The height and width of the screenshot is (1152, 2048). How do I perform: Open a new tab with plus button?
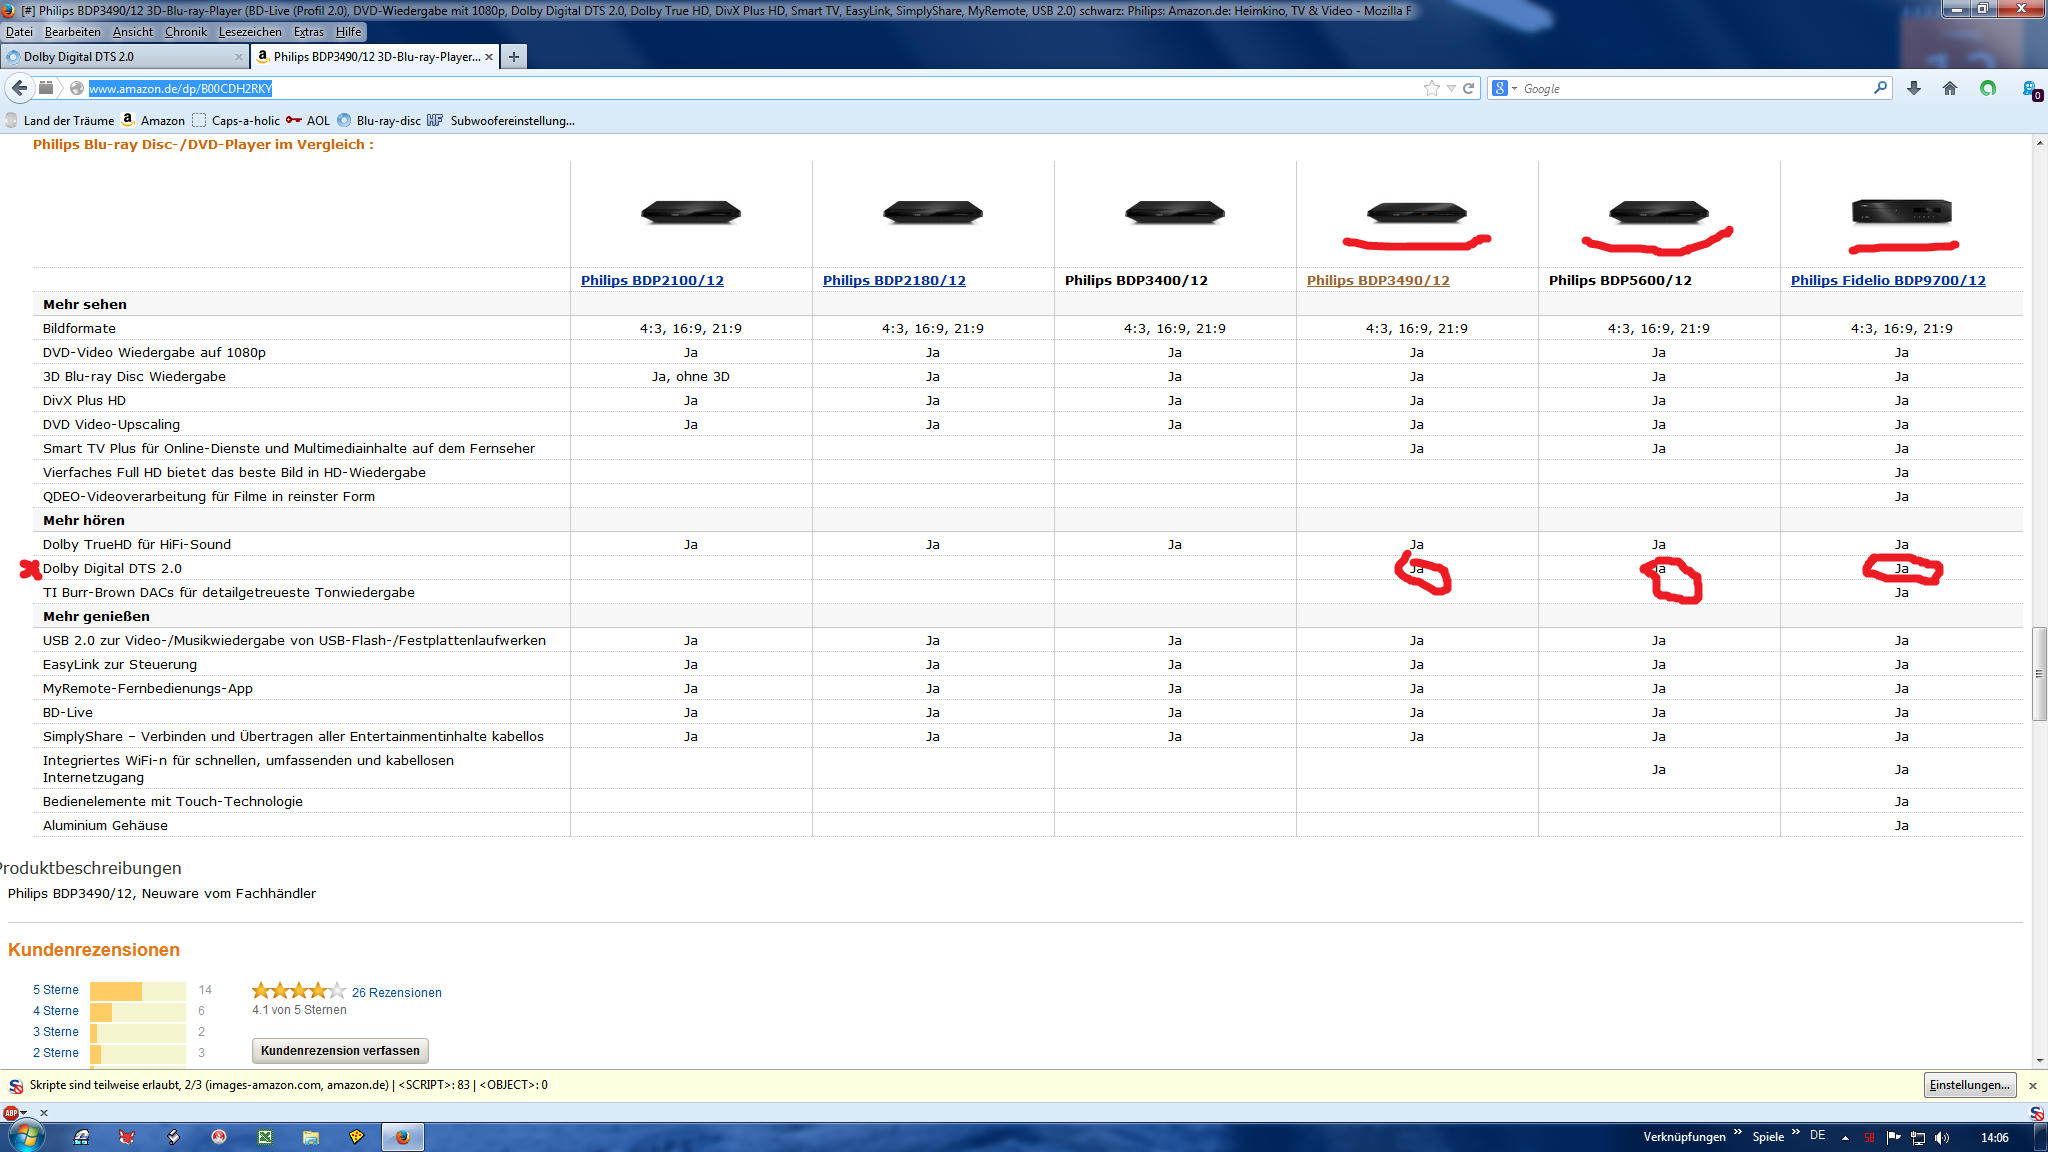point(514,57)
